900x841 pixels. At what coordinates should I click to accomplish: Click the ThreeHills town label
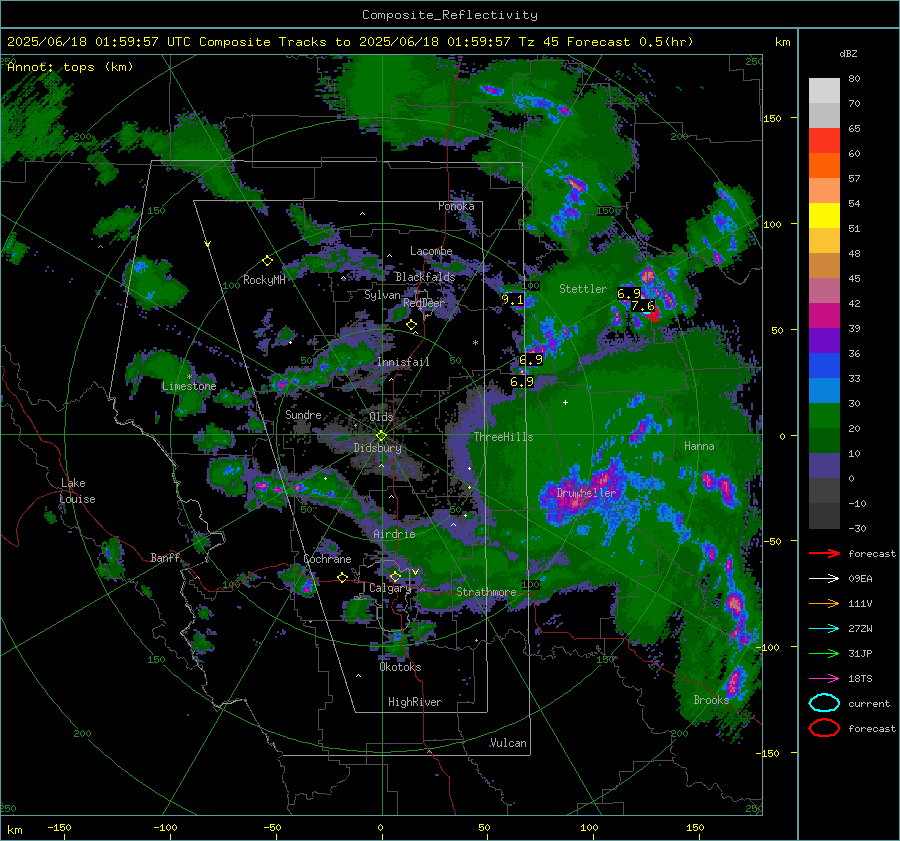(503, 437)
